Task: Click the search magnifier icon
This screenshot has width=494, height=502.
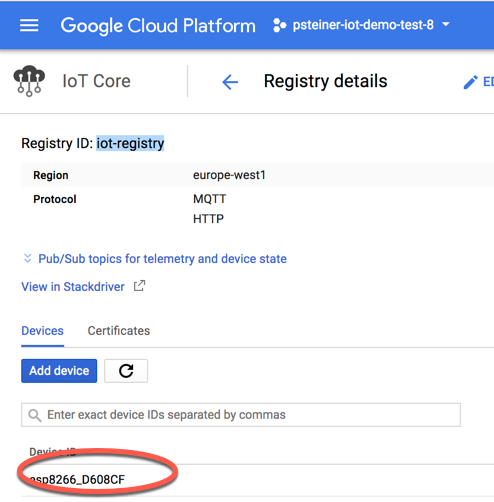Action: click(35, 415)
